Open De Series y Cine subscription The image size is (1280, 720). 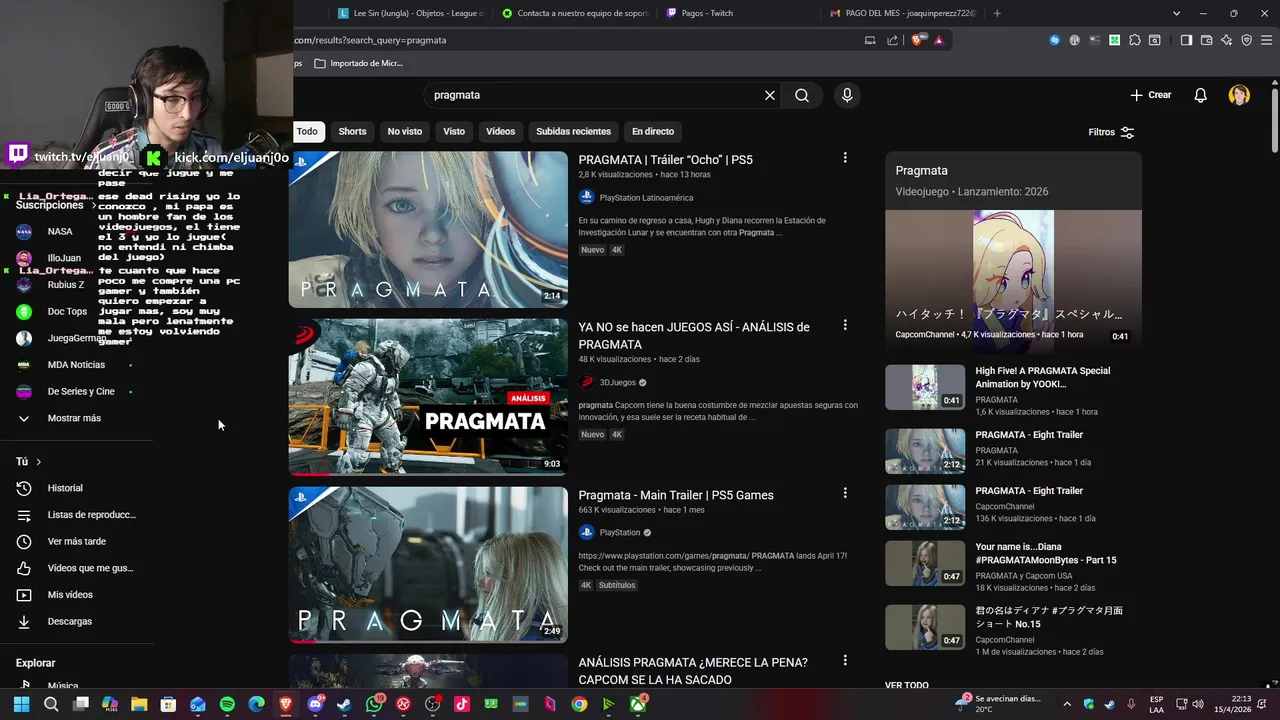pyautogui.click(x=81, y=391)
